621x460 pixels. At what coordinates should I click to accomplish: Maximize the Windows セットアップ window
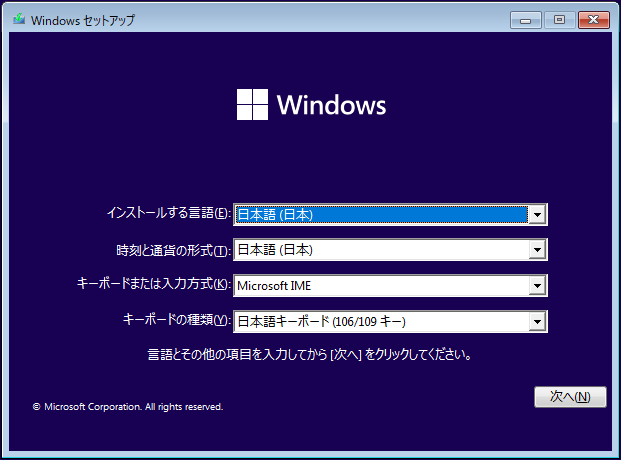559,20
